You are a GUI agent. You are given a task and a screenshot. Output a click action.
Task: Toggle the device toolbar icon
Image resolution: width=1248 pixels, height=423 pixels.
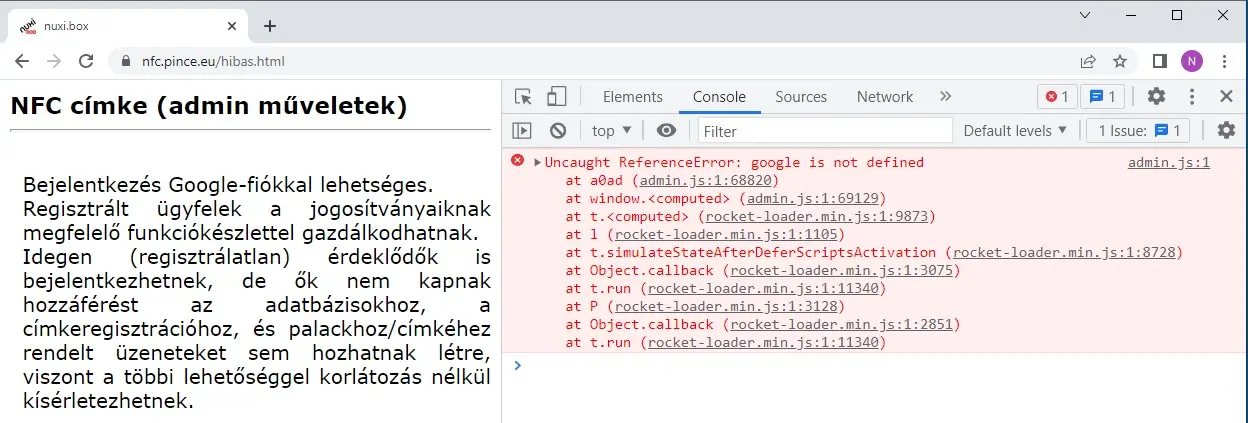(555, 97)
